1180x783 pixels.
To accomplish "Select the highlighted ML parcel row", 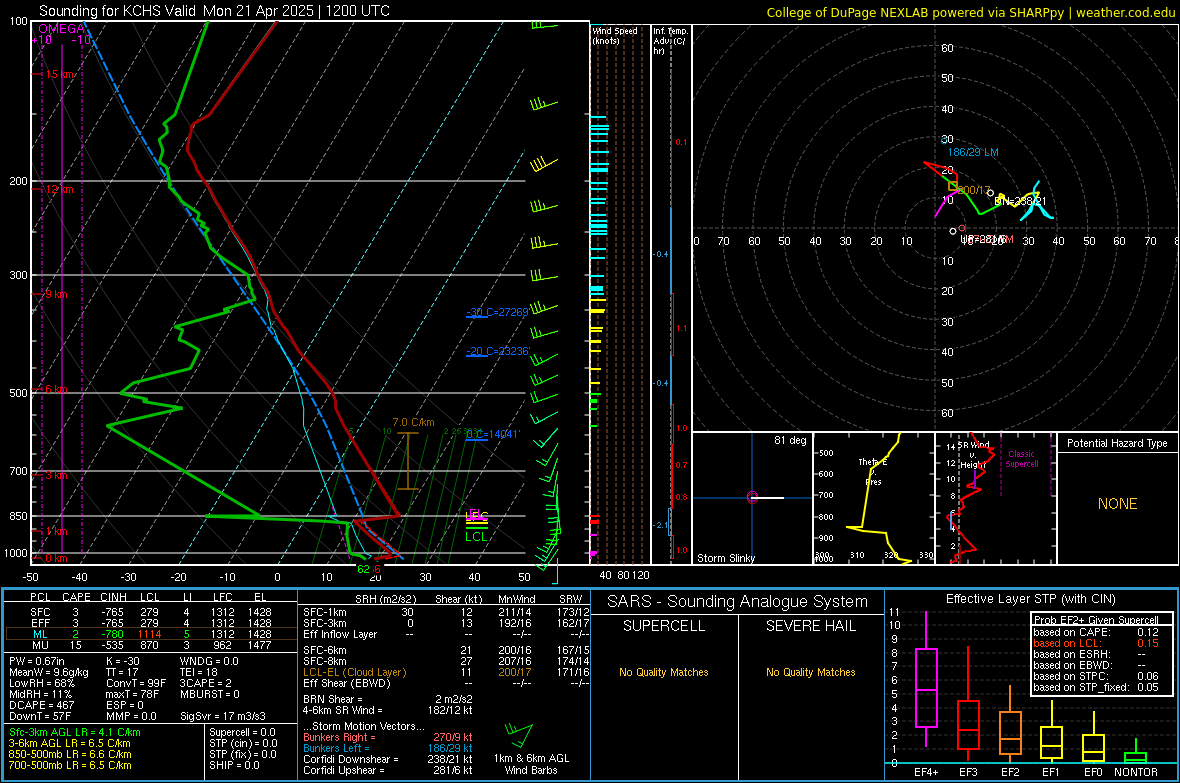I will pyautogui.click(x=151, y=634).
